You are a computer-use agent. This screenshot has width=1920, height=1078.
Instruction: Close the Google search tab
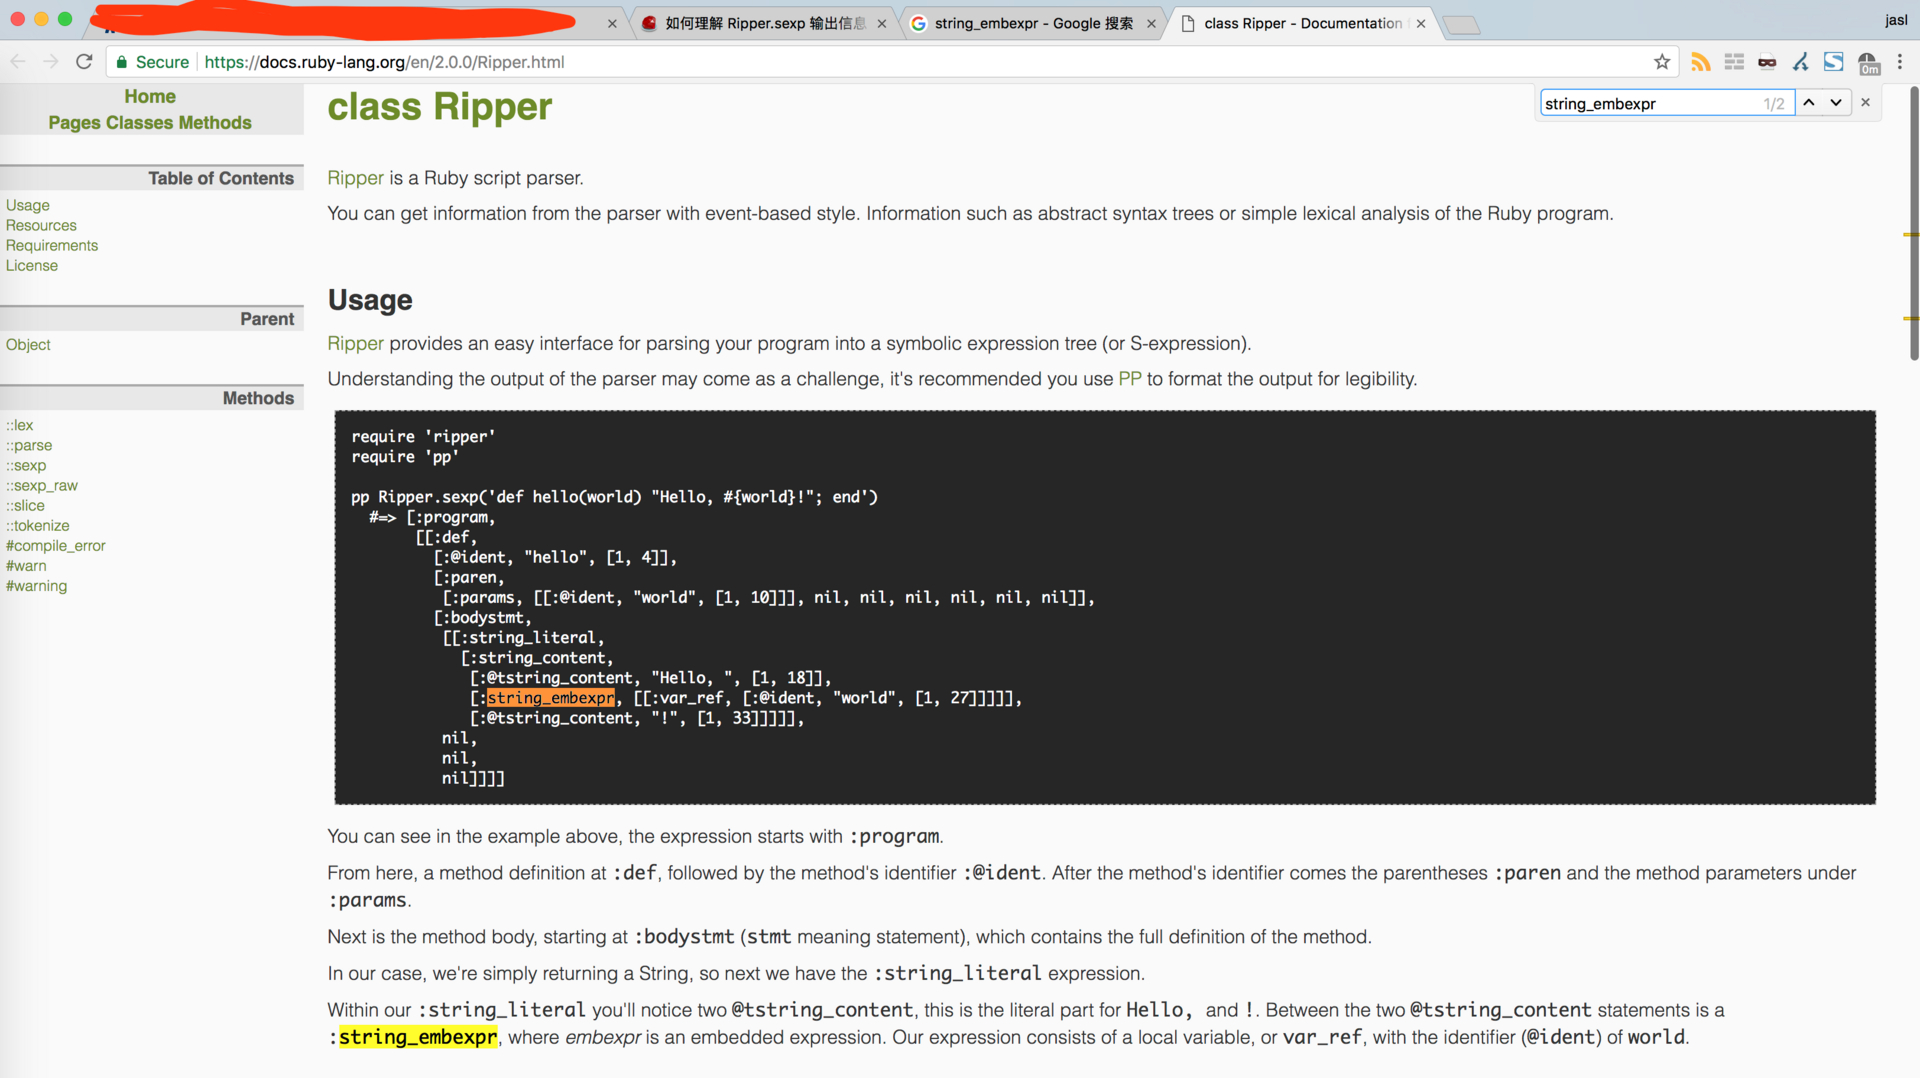(x=1151, y=23)
